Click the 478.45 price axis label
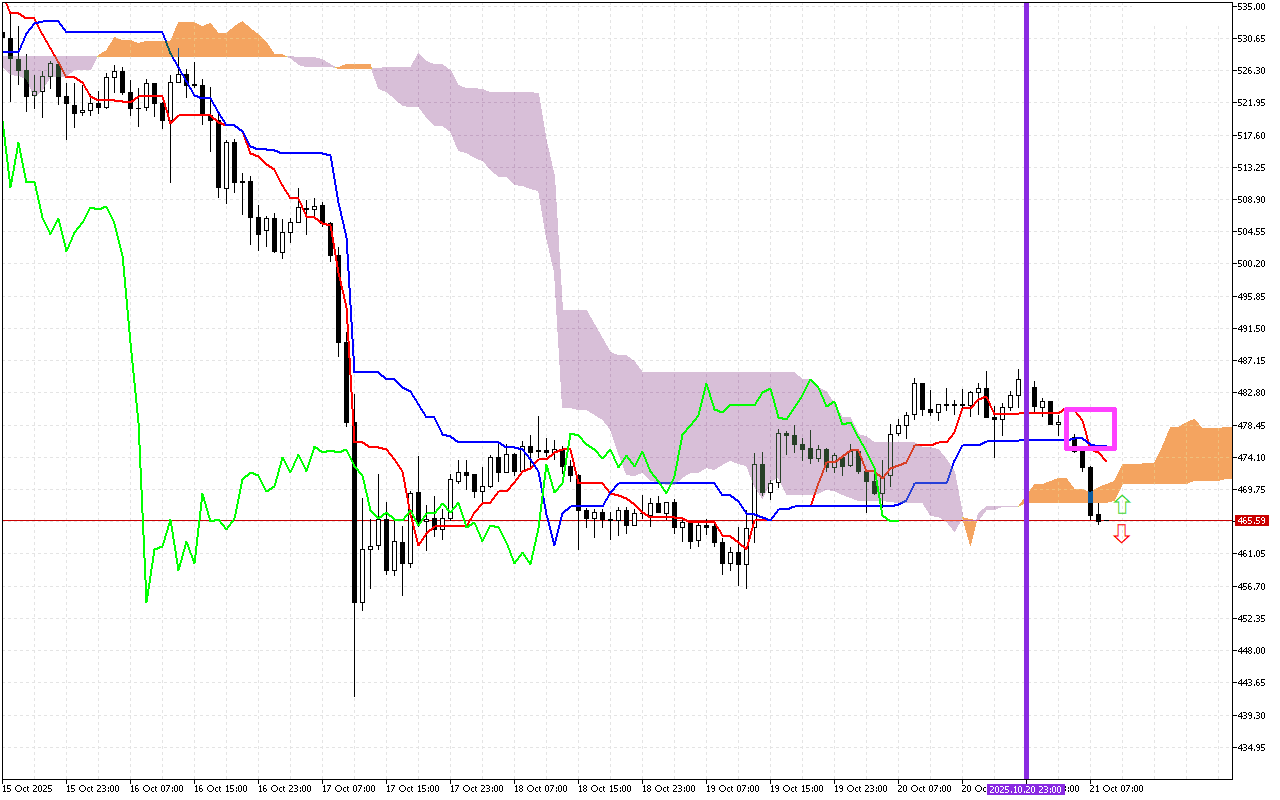1280x800 pixels. 1252,425
